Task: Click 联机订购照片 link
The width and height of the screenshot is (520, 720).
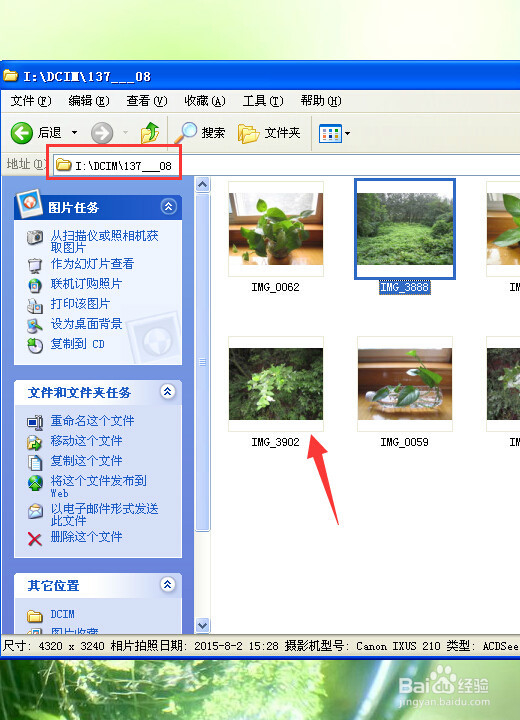Action: 86,284
